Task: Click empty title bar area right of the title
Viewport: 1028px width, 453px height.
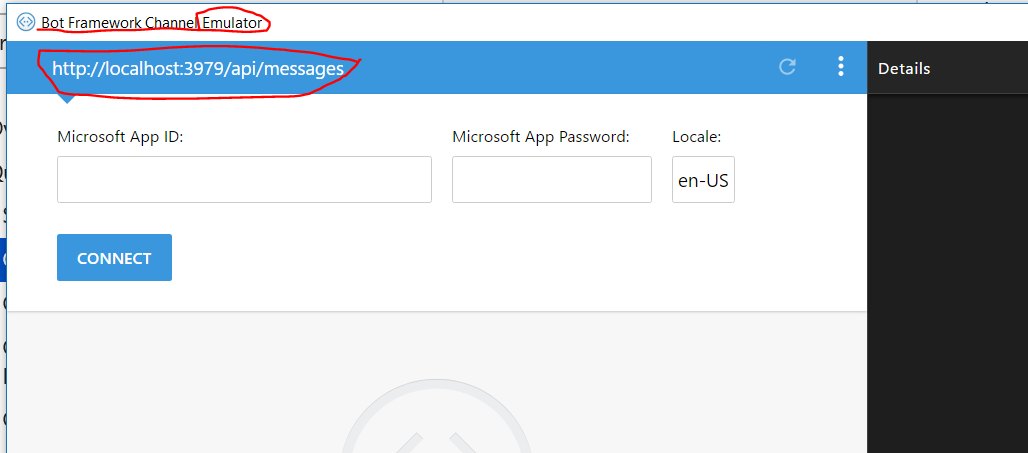Action: coord(600,20)
